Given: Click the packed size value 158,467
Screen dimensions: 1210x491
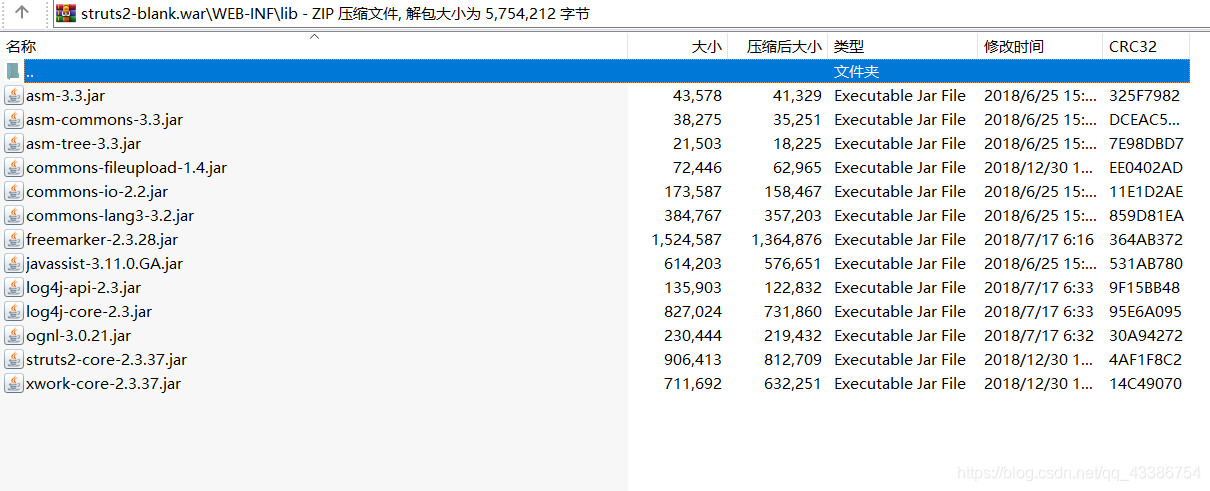Looking at the screenshot, I should coord(793,192).
